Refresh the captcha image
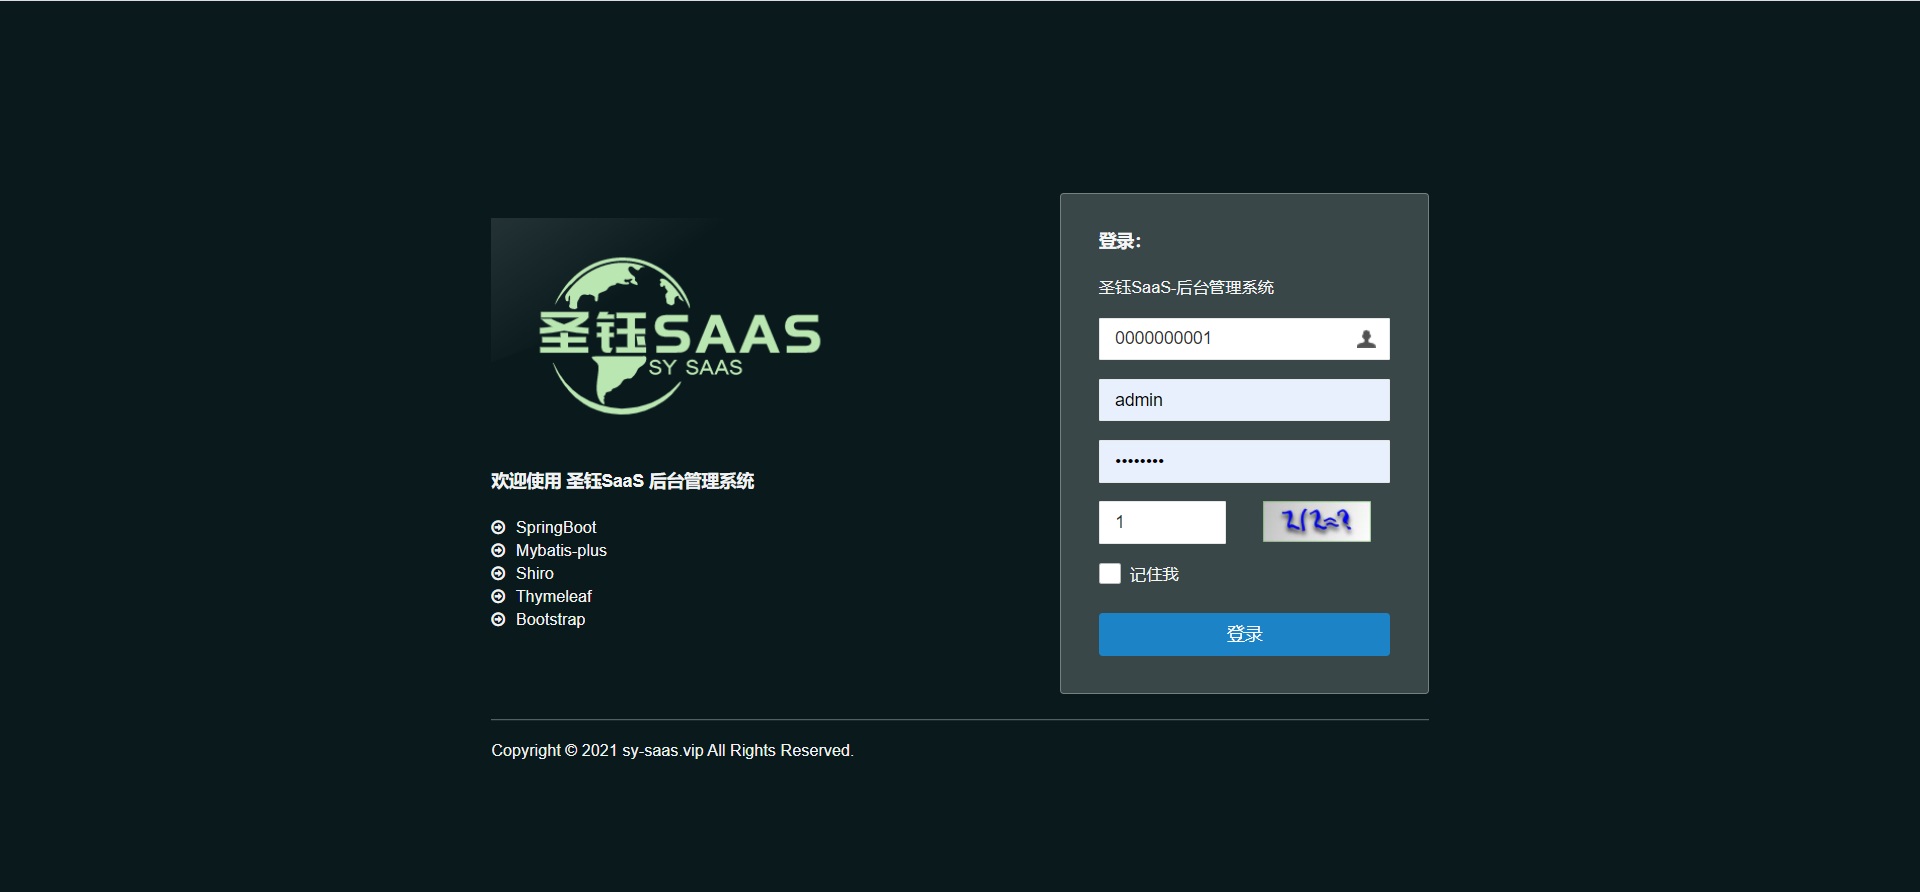 tap(1317, 521)
